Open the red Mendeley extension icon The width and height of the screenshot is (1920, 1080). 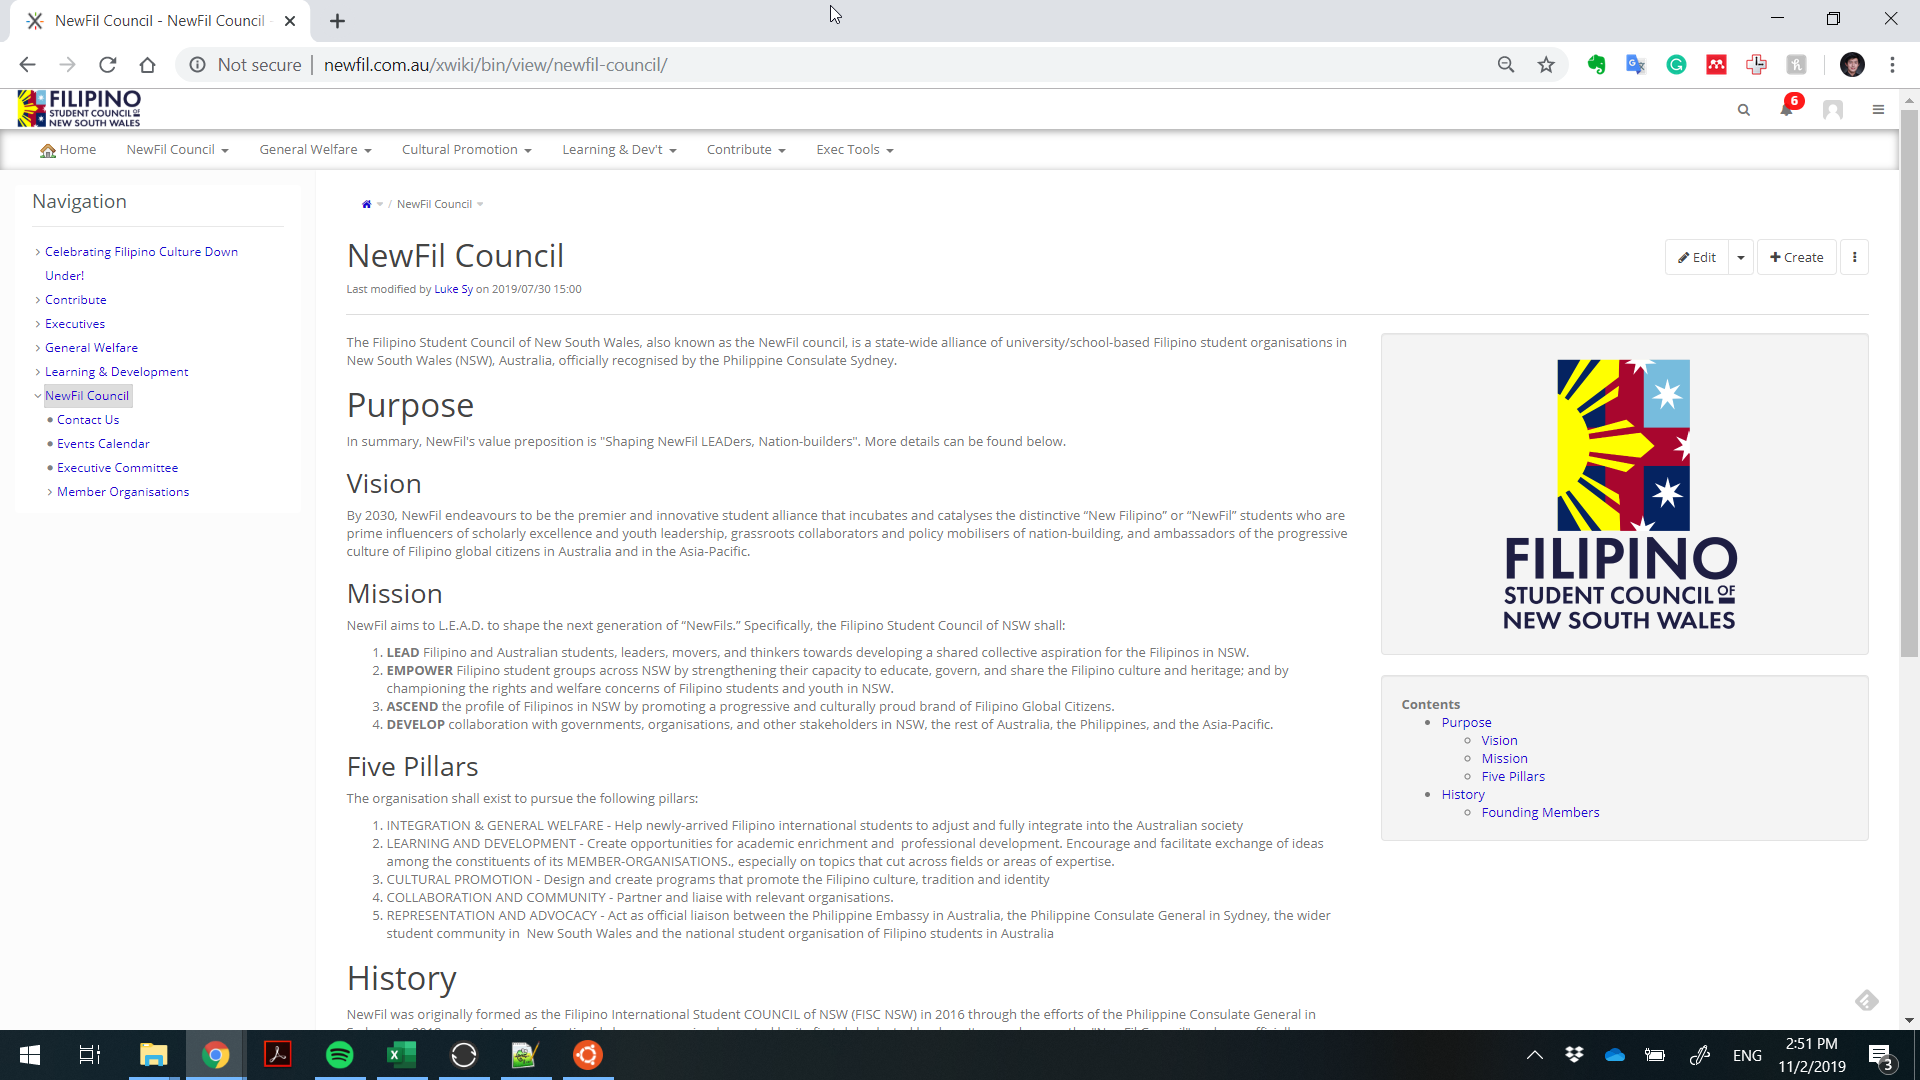click(1716, 65)
